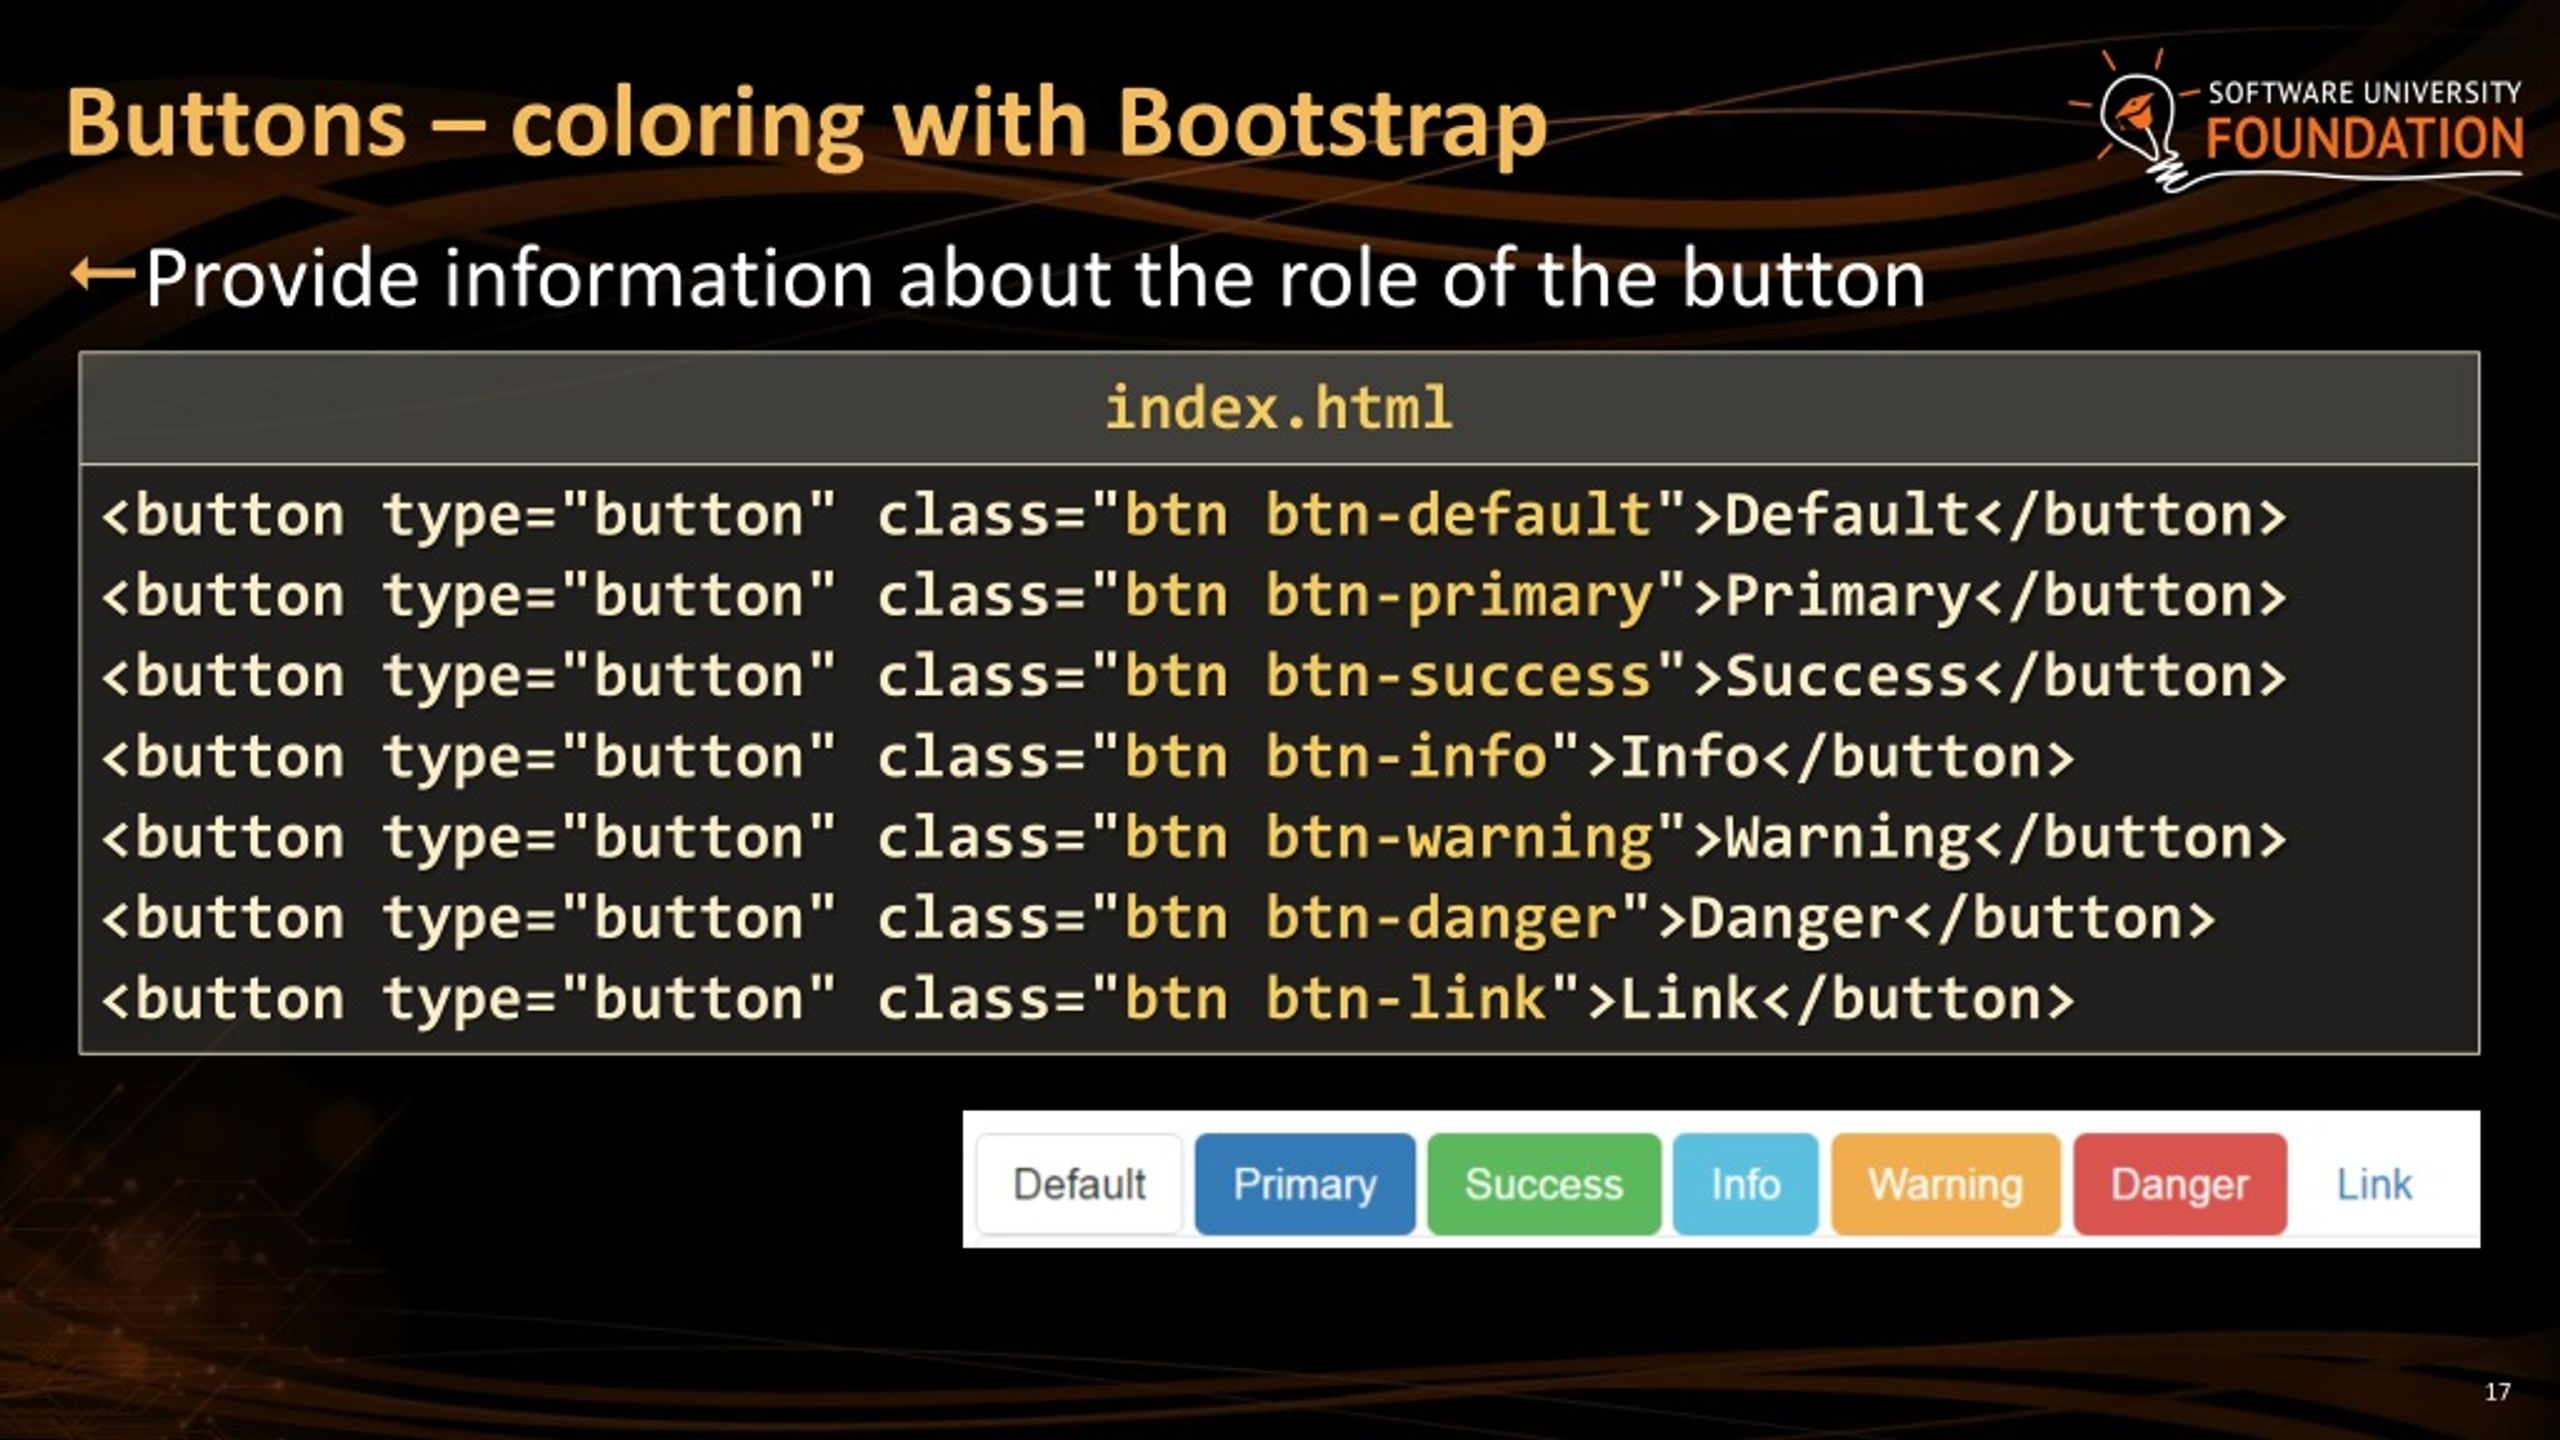Click the code line containing btn-danger
Screen dimensions: 2560x1440
pos(1159,919)
